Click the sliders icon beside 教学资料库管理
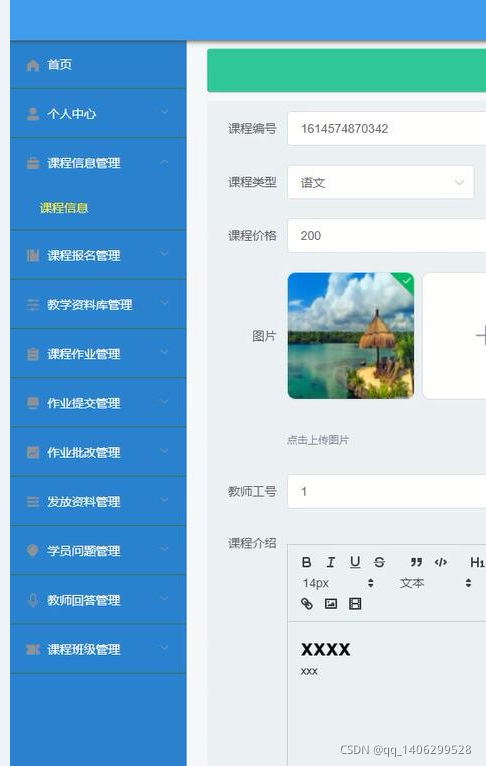 pyautogui.click(x=33, y=305)
